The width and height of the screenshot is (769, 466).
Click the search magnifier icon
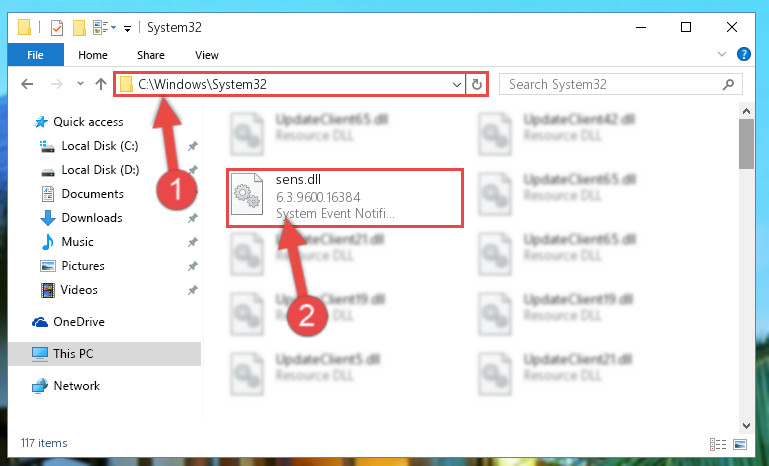click(x=728, y=84)
